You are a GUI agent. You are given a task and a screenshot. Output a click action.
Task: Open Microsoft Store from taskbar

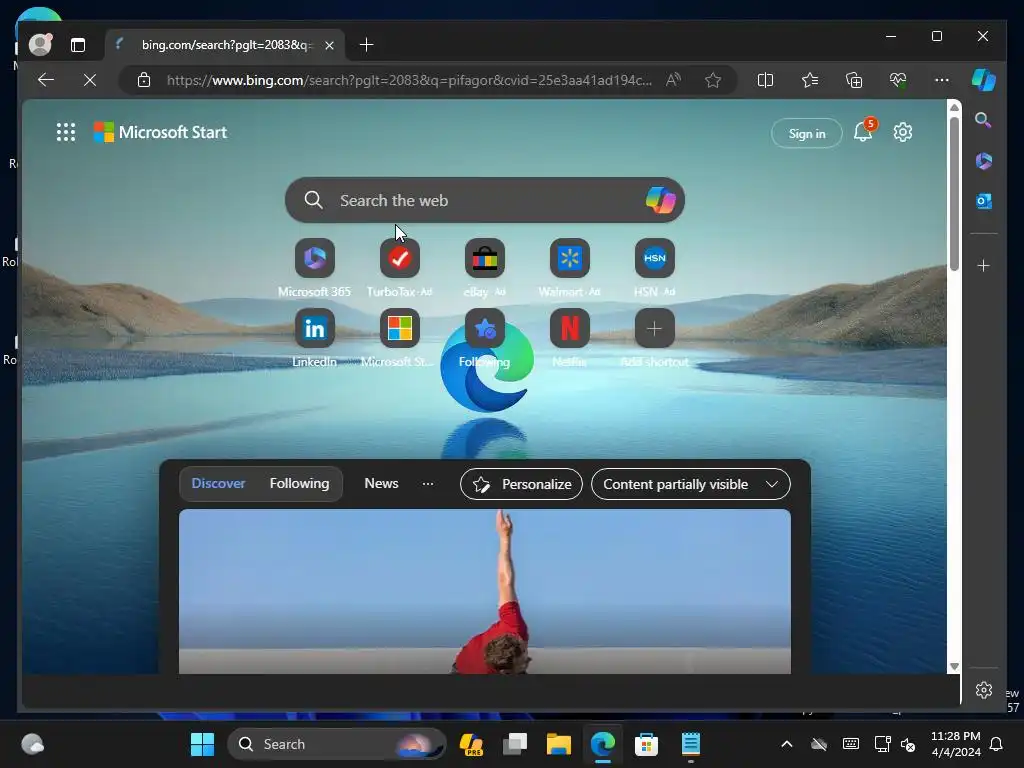[646, 744]
